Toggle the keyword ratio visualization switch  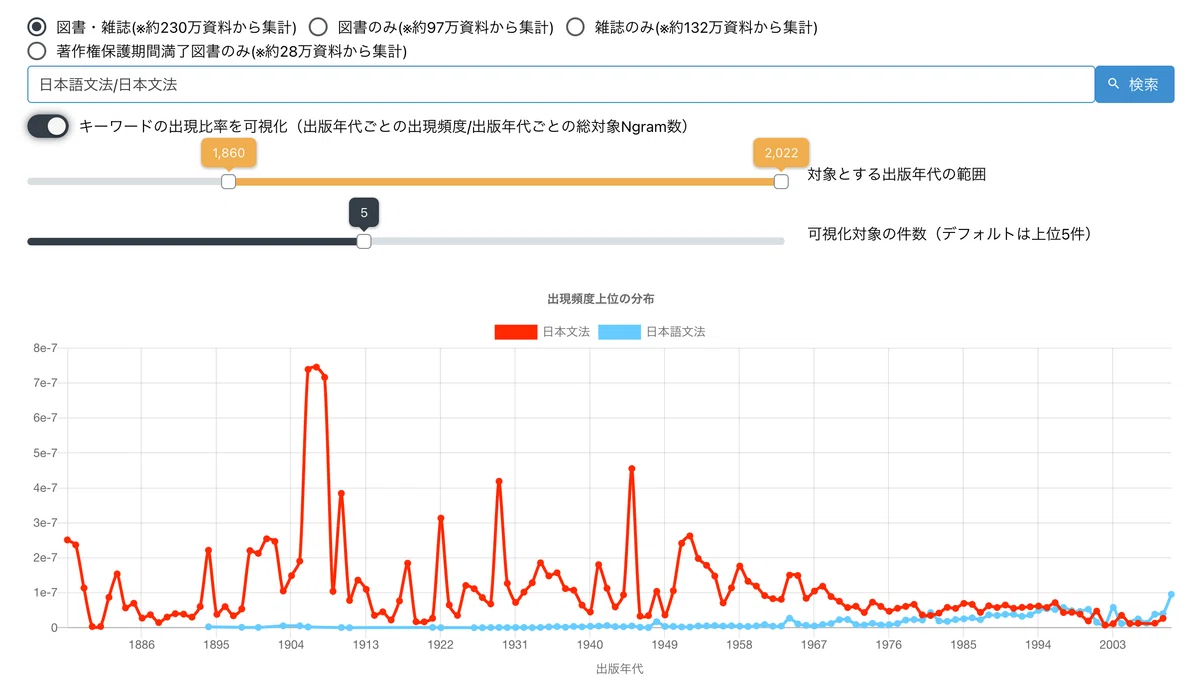[x=48, y=126]
